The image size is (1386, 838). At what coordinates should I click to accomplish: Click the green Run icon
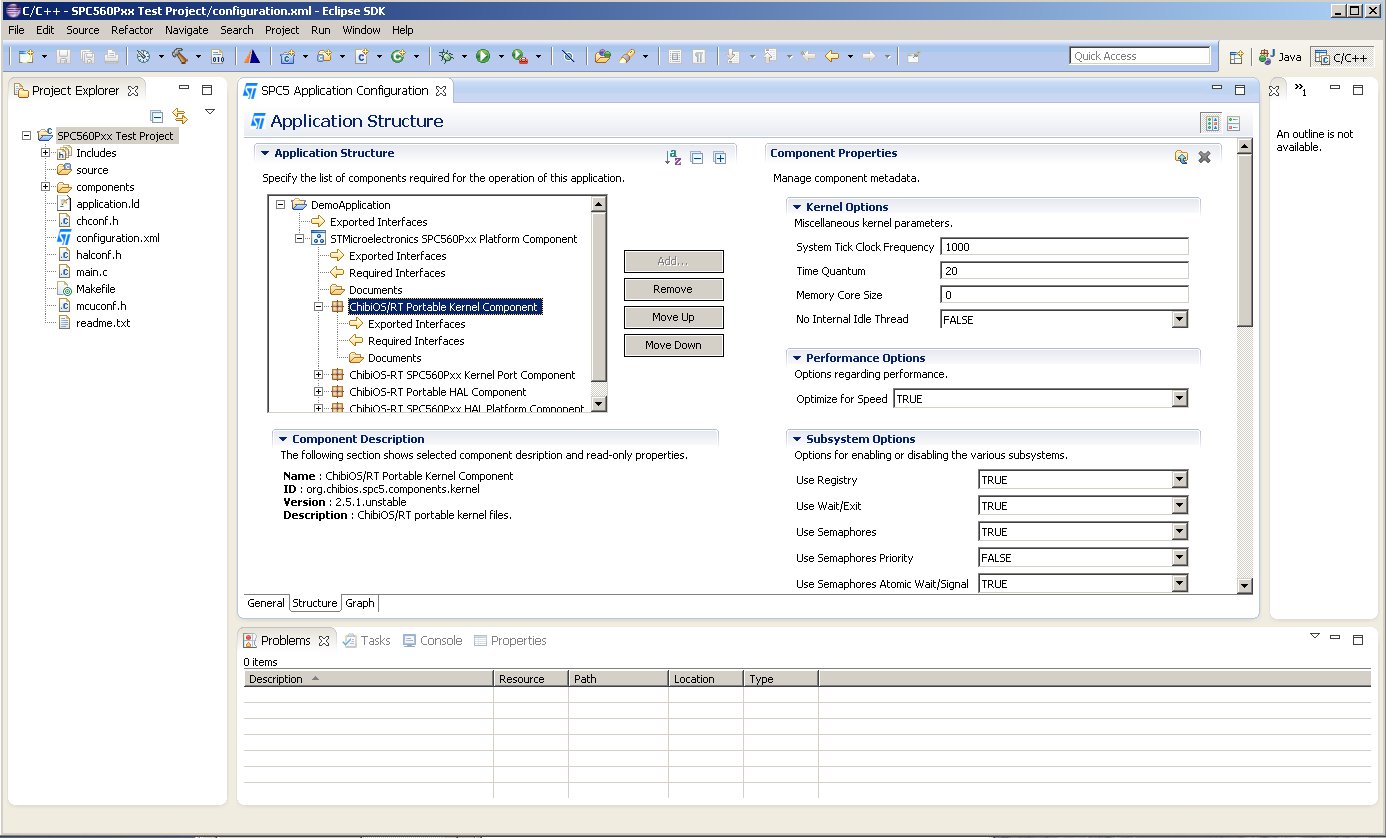click(x=483, y=57)
